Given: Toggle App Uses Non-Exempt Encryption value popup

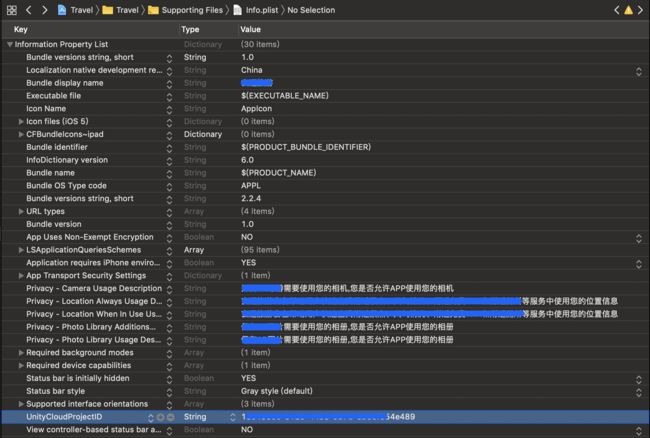Looking at the screenshot, I should click(x=639, y=238).
